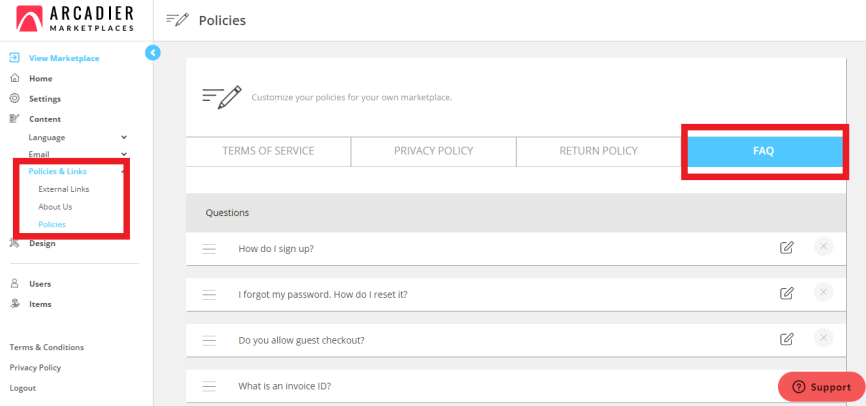Delete the 'Do you allow guest checkout?' question
Image resolution: width=866 pixels, height=406 pixels.
823,338
